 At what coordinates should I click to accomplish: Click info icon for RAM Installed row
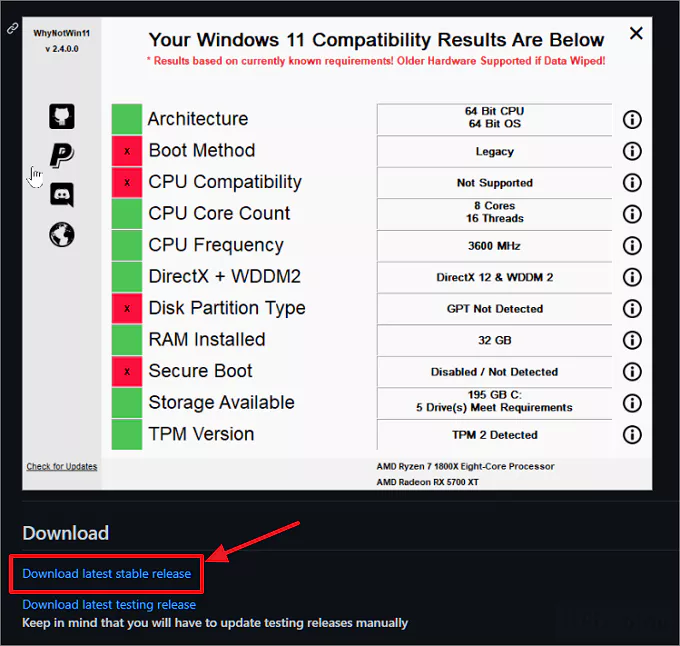pos(632,340)
